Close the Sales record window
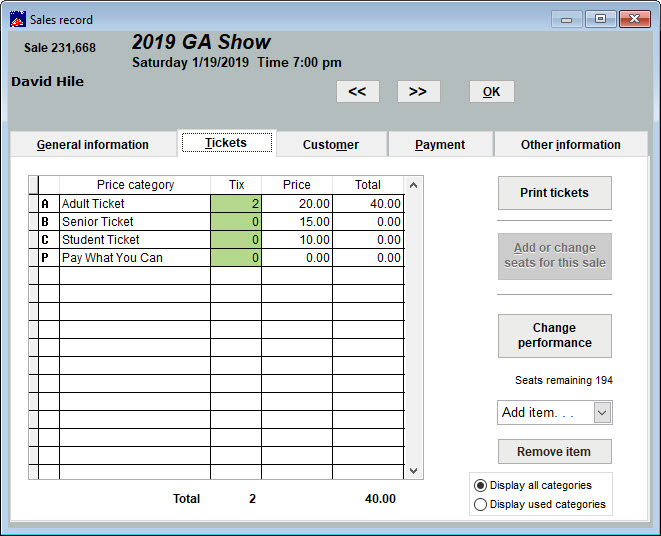Screen dimensions: 661x536 tap(634, 19)
